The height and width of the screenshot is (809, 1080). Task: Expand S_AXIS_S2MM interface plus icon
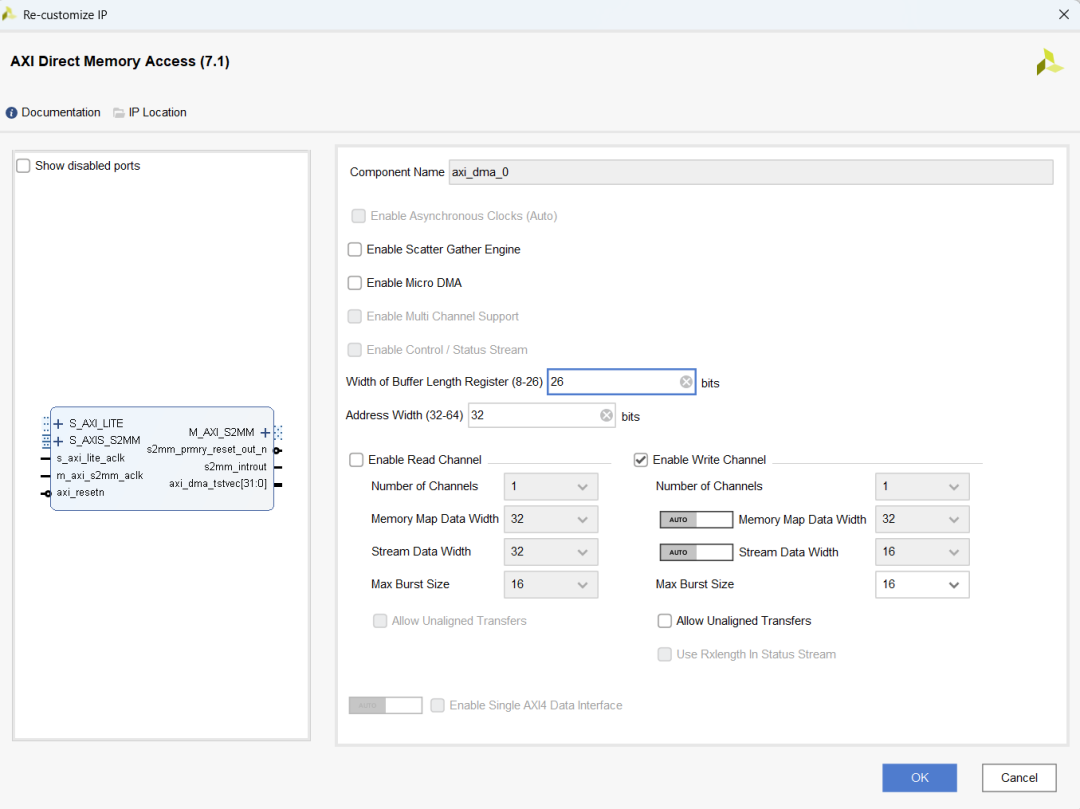[59, 441]
